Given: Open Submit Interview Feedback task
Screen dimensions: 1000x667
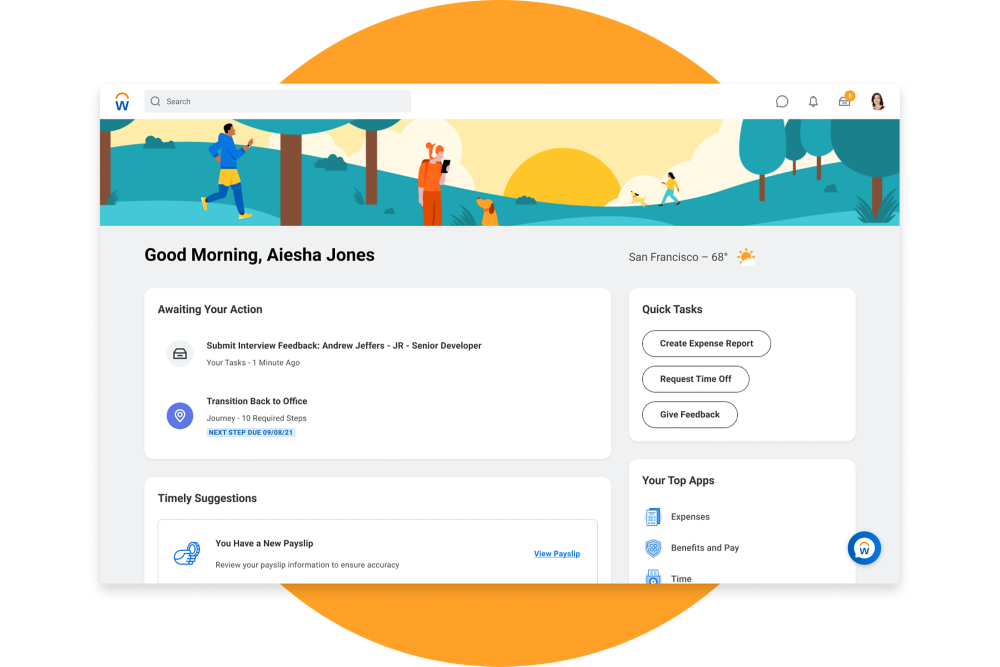Looking at the screenshot, I should tap(343, 346).
